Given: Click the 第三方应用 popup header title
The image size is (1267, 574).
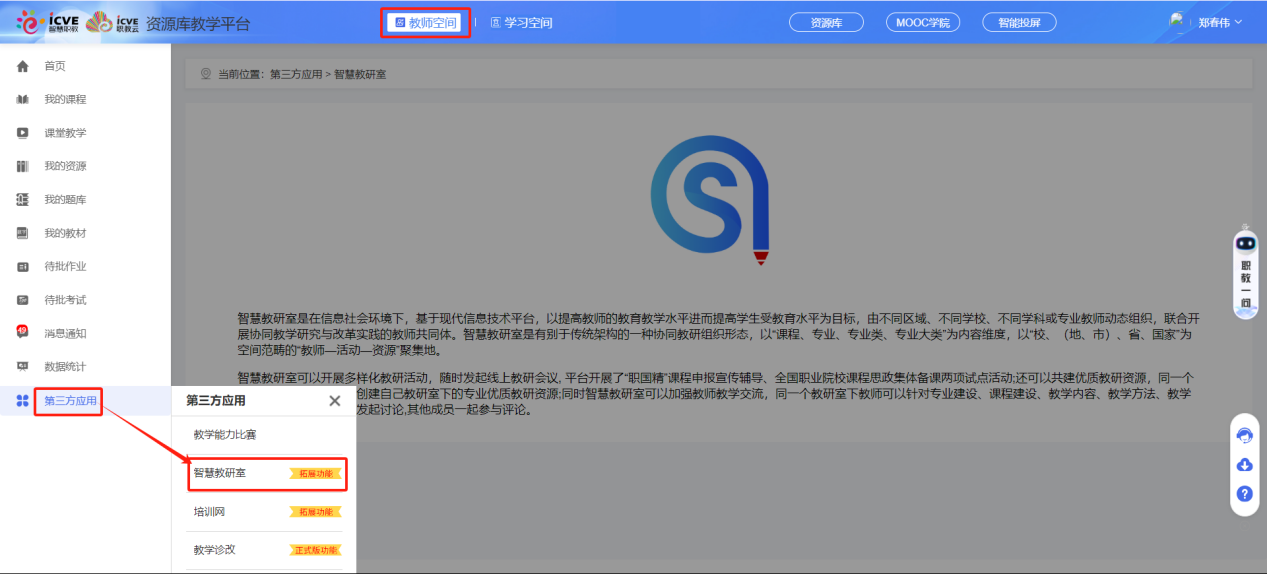Looking at the screenshot, I should tap(216, 401).
